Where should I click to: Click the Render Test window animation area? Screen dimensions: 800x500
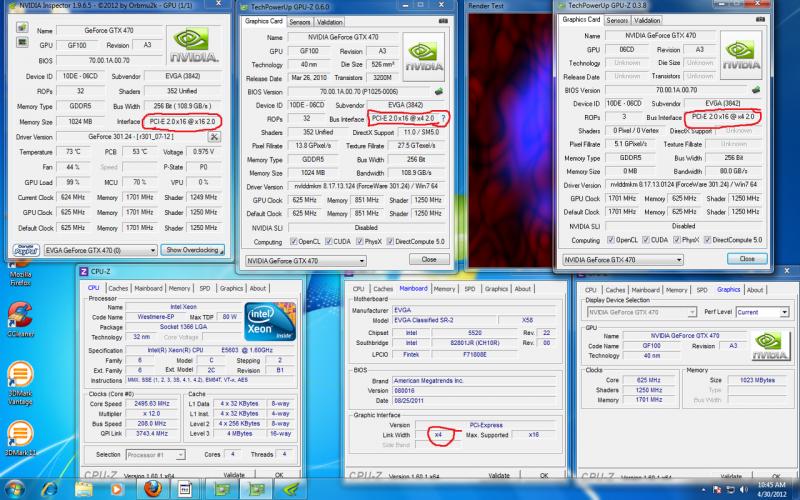511,140
